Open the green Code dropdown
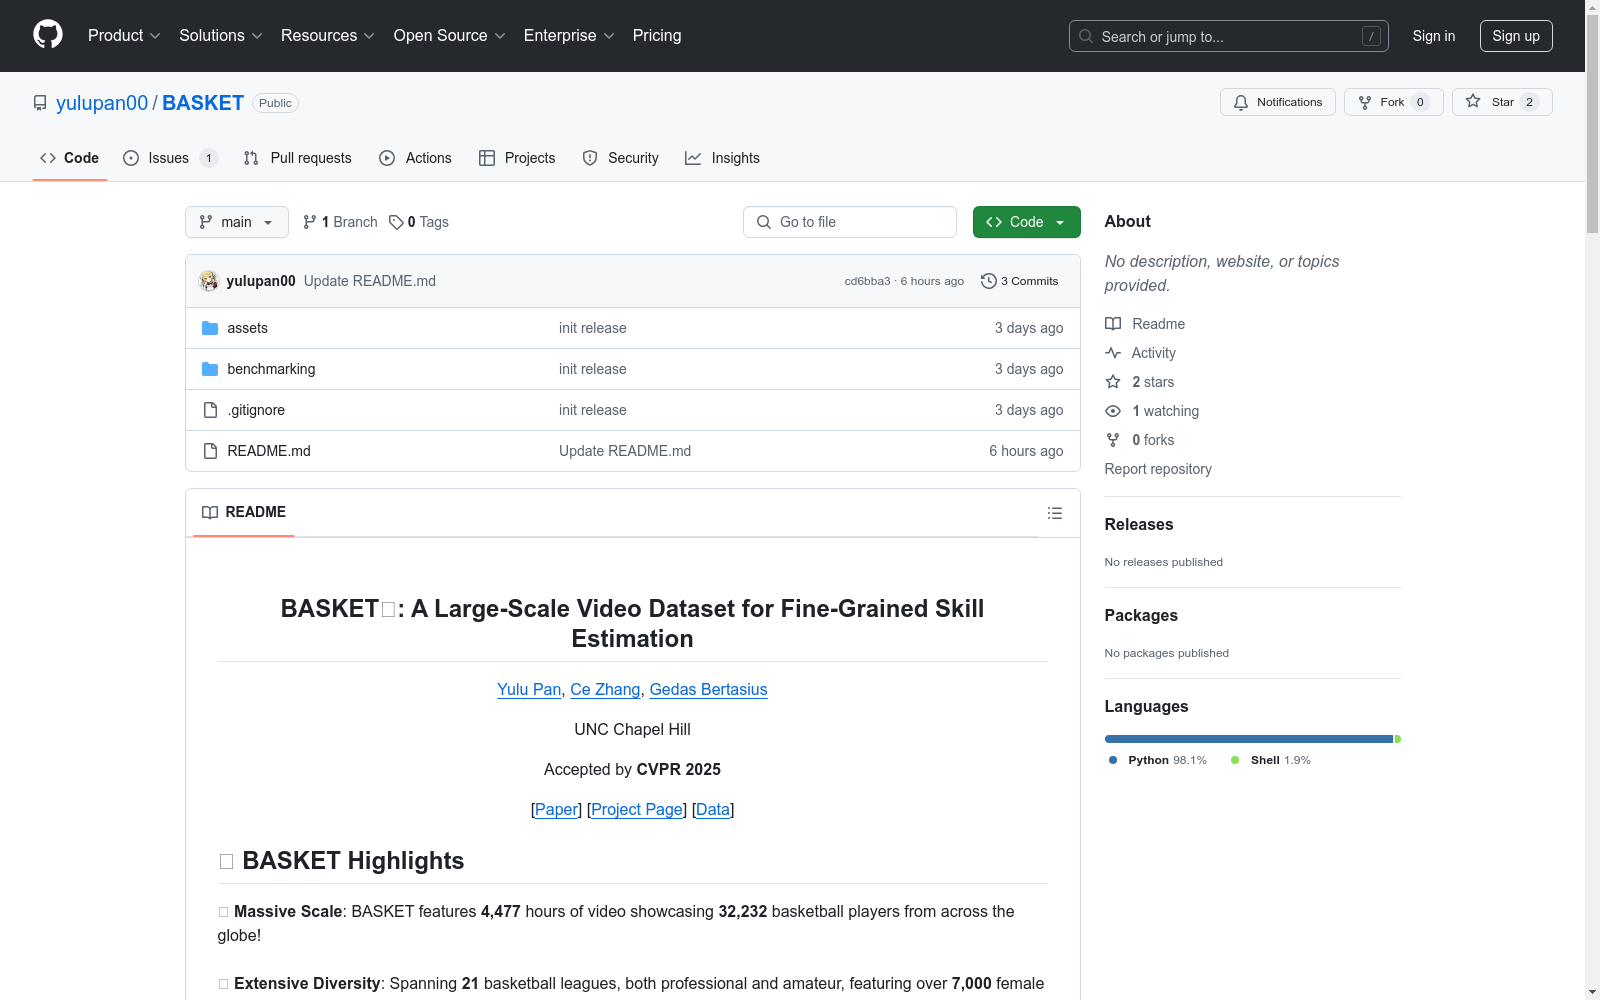The height and width of the screenshot is (1000, 1600). pos(1026,222)
